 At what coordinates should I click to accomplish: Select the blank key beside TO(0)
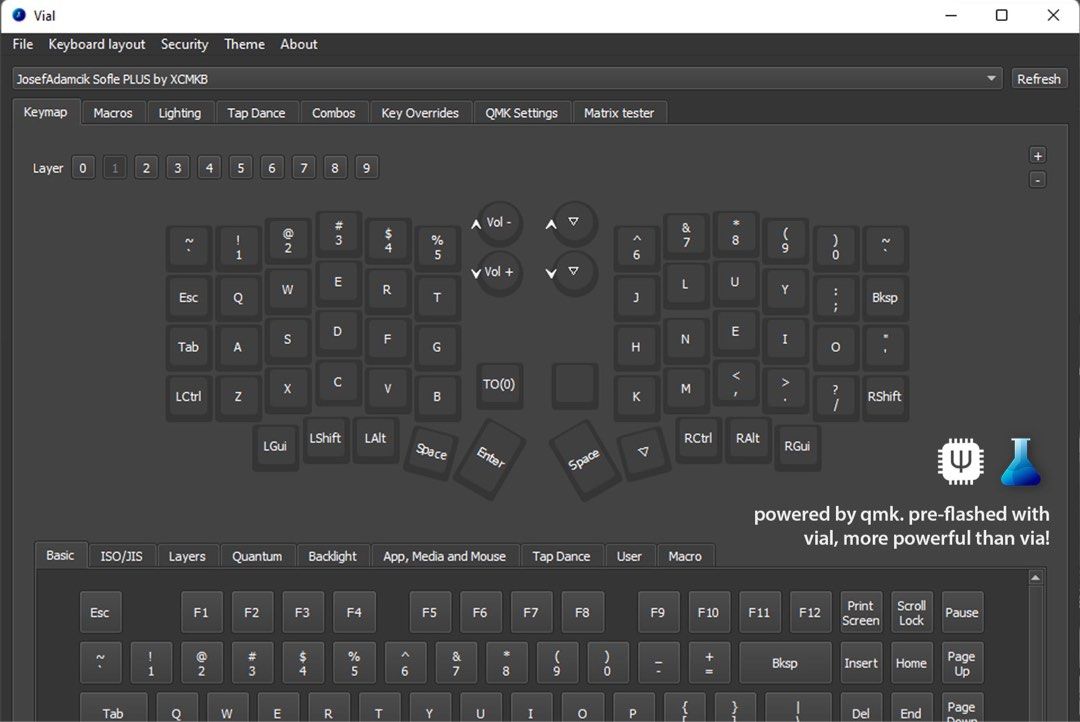575,385
